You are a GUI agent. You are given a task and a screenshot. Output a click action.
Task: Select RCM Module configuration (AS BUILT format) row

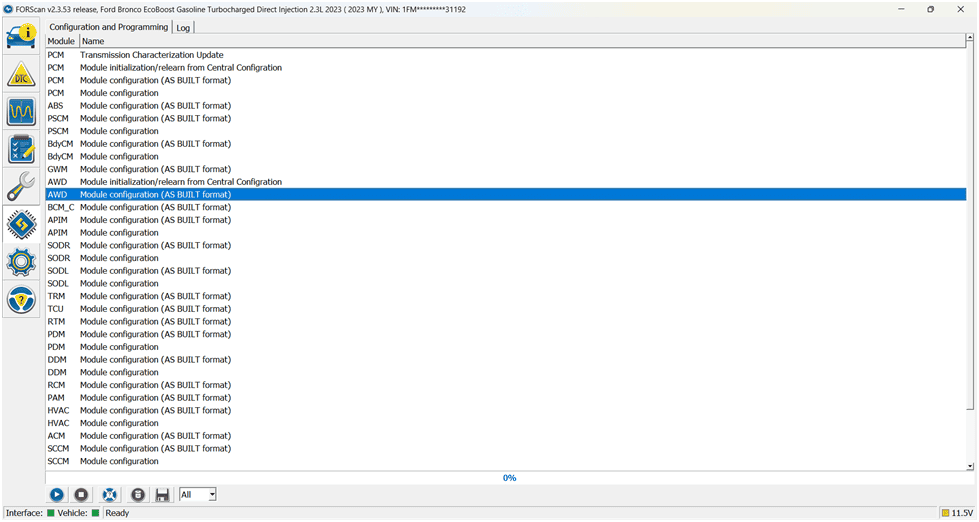pyautogui.click(x=506, y=385)
